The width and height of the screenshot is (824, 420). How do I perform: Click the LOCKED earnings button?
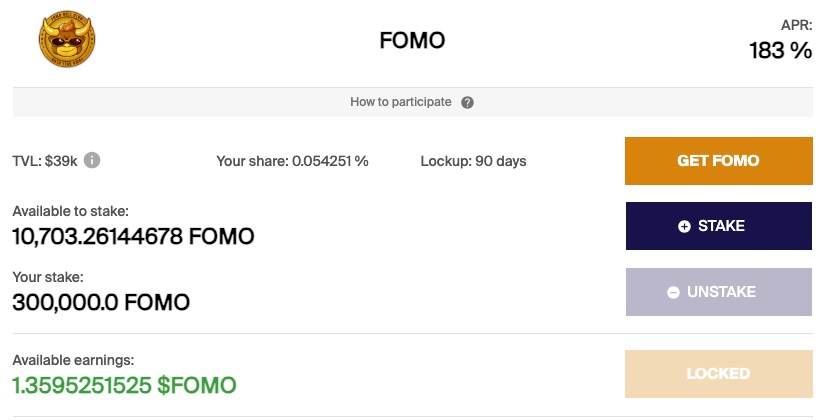click(x=718, y=374)
